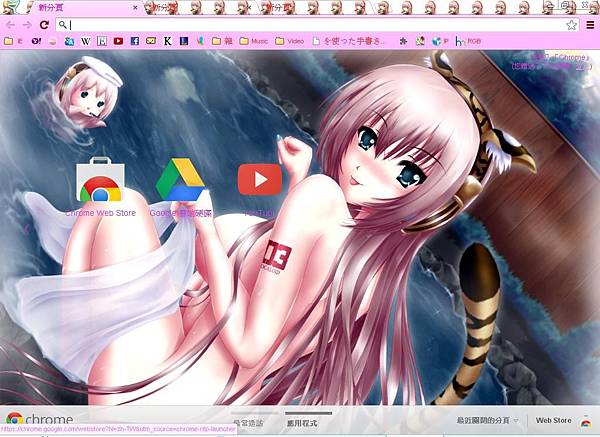The width and height of the screenshot is (600, 437).
Task: Go forward with the forward arrow
Action: (x=27, y=25)
